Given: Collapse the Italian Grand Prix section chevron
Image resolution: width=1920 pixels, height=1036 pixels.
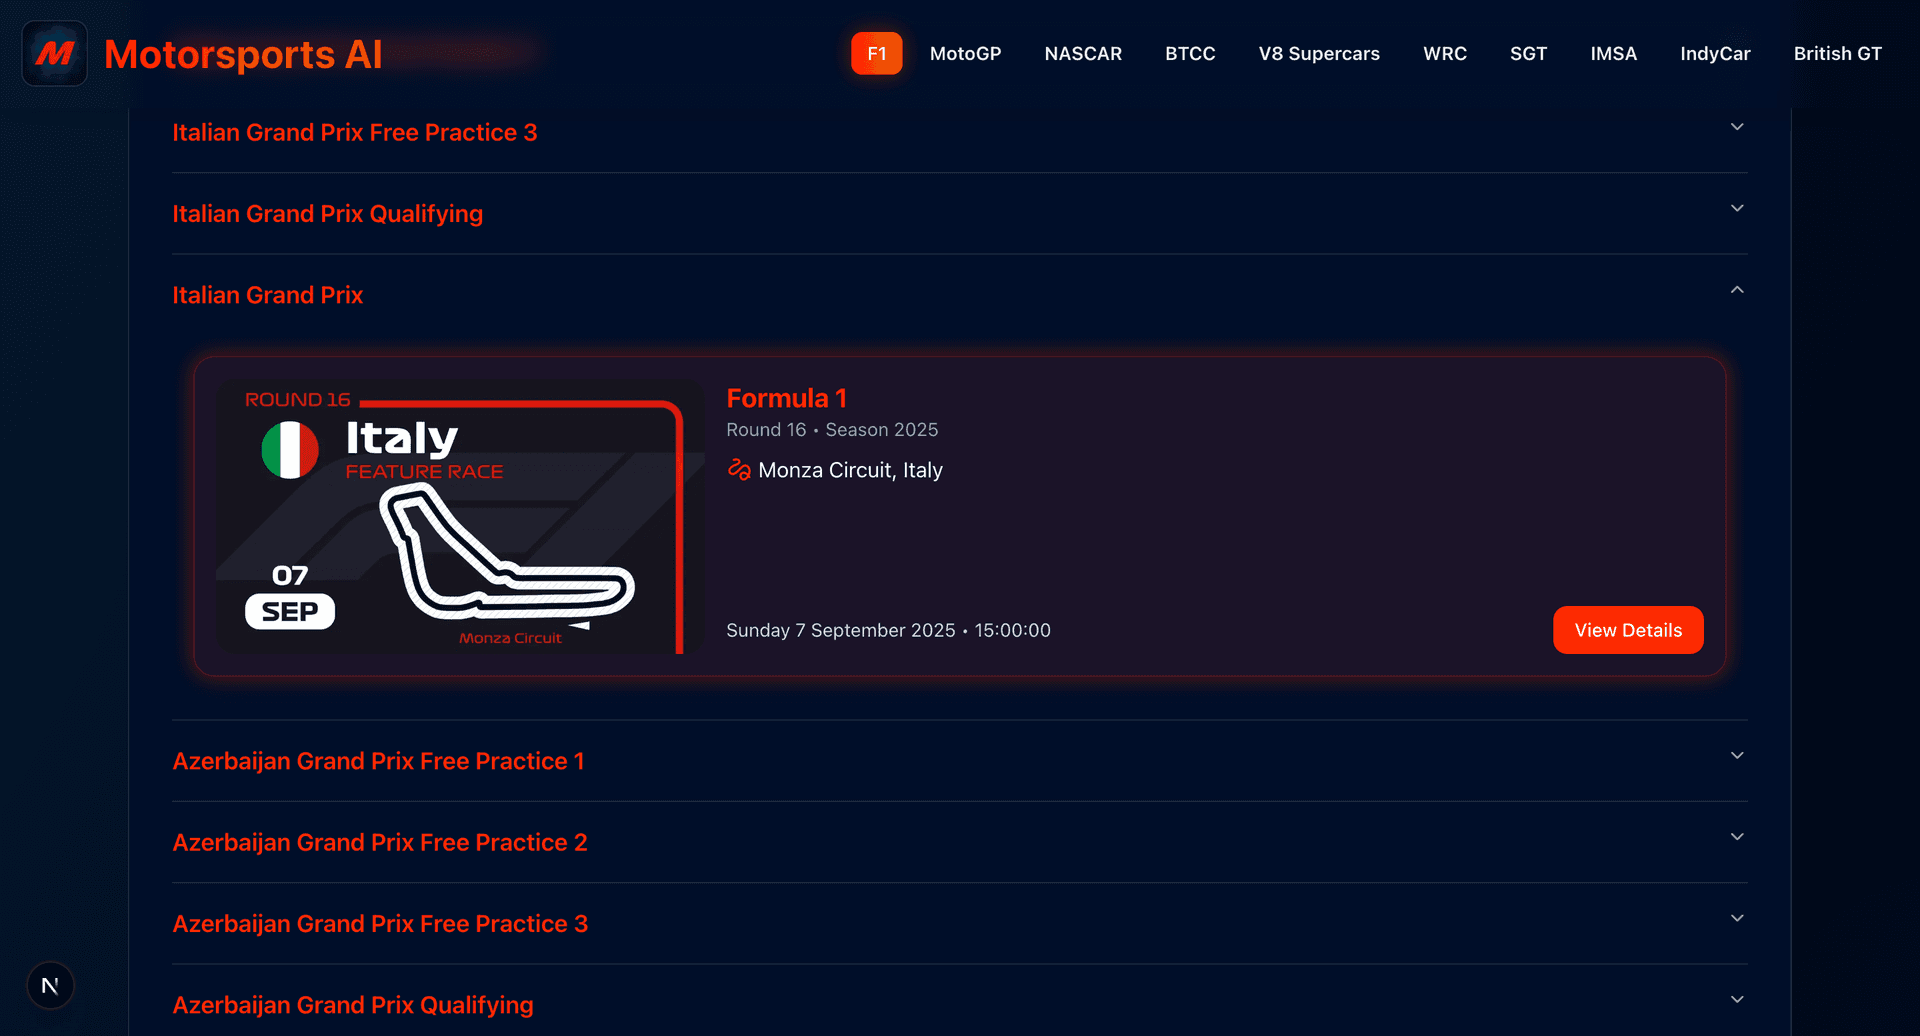Looking at the screenshot, I should tap(1737, 290).
